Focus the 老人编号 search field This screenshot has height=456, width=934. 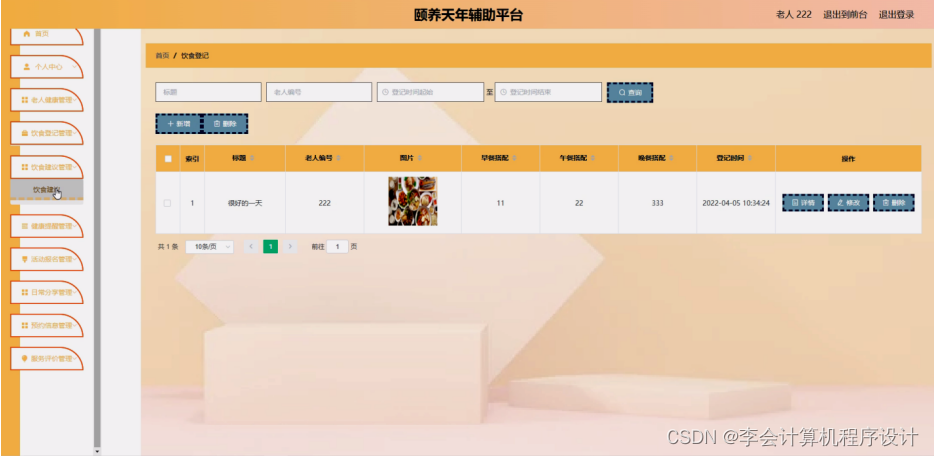pyautogui.click(x=319, y=92)
